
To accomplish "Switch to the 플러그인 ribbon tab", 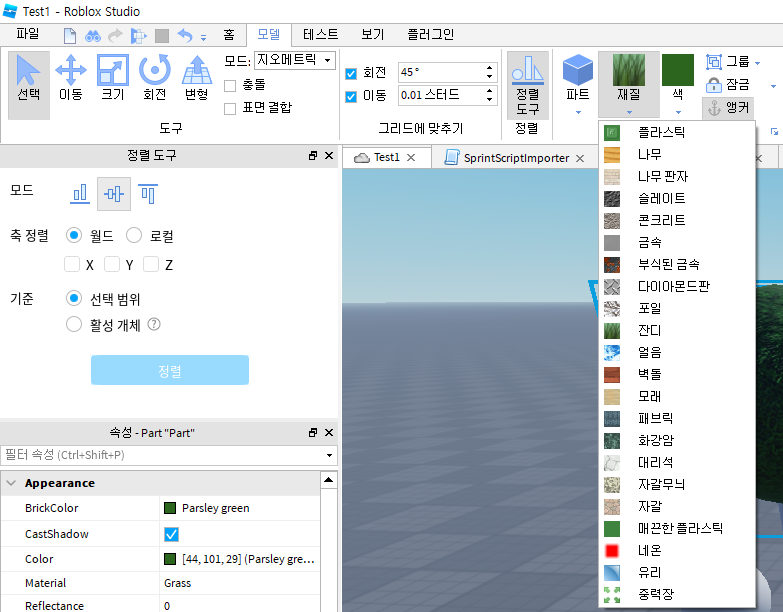I will pos(430,34).
